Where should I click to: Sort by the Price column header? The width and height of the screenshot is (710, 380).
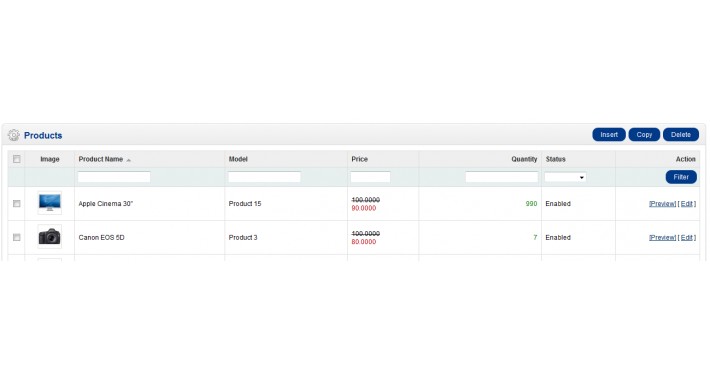click(x=360, y=159)
